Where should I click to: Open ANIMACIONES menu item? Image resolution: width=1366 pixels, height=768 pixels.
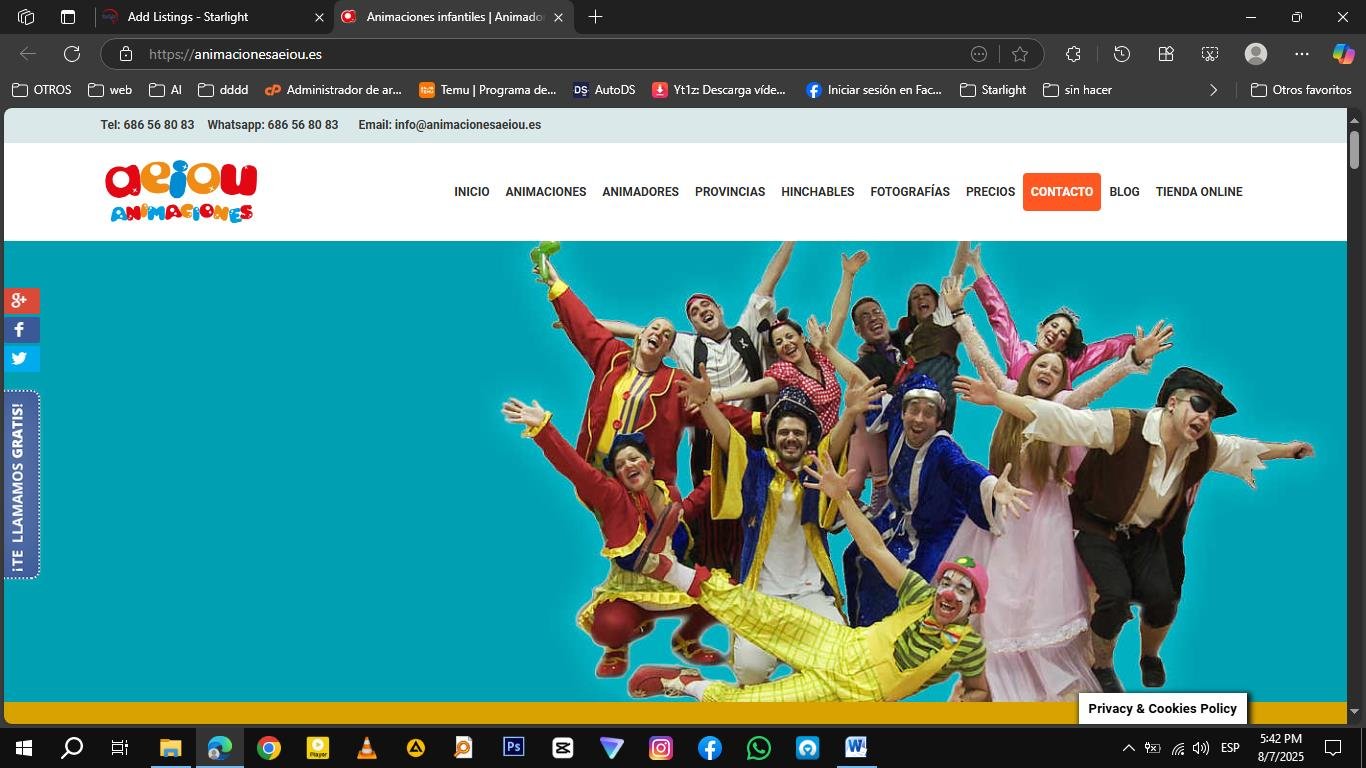(x=546, y=192)
